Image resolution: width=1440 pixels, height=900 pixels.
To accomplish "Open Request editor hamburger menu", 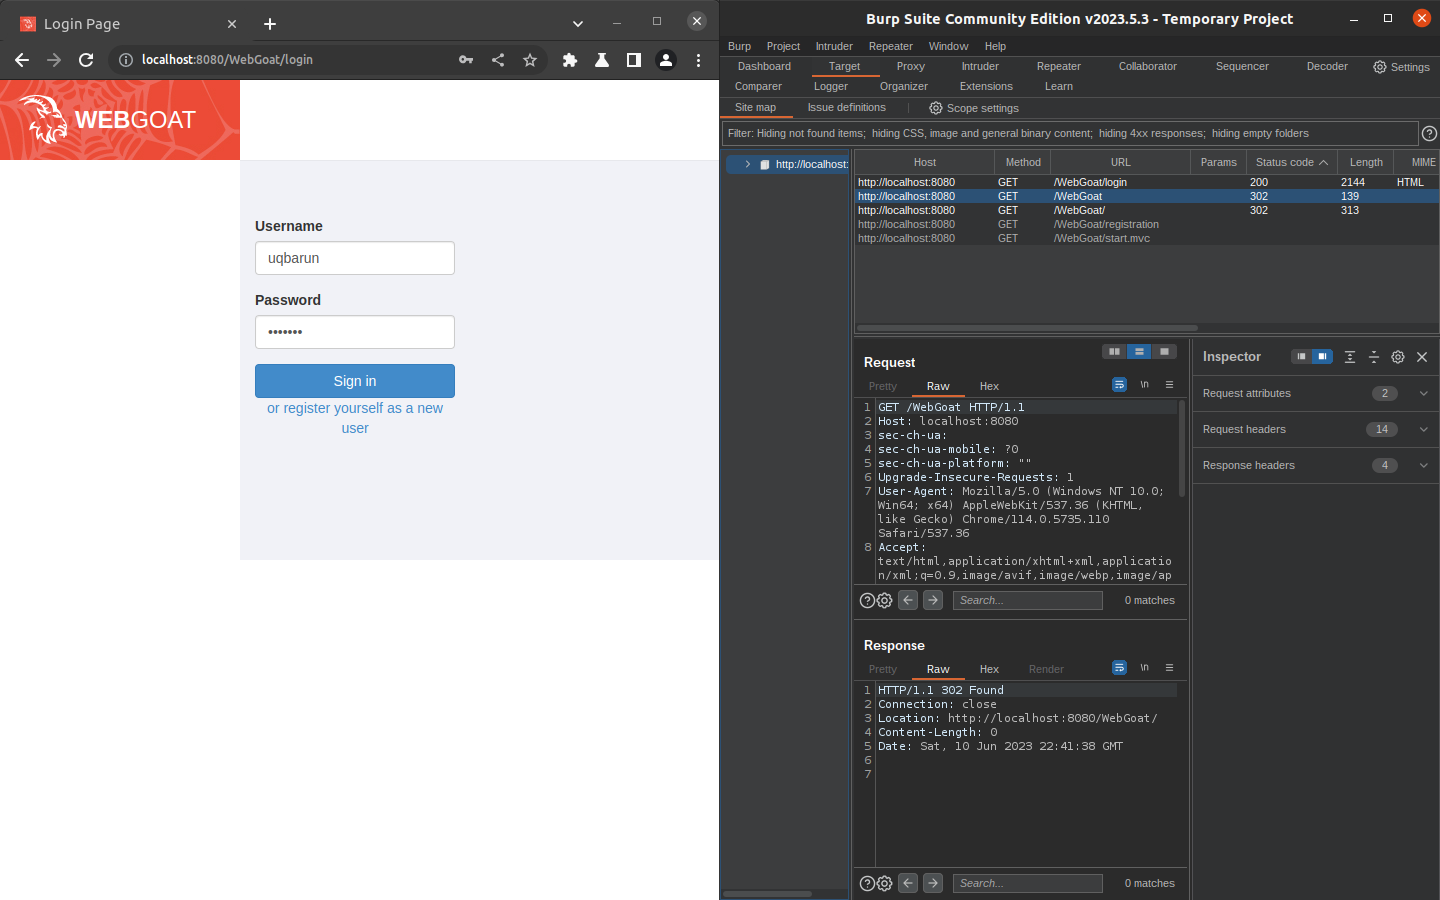I will [1169, 385].
